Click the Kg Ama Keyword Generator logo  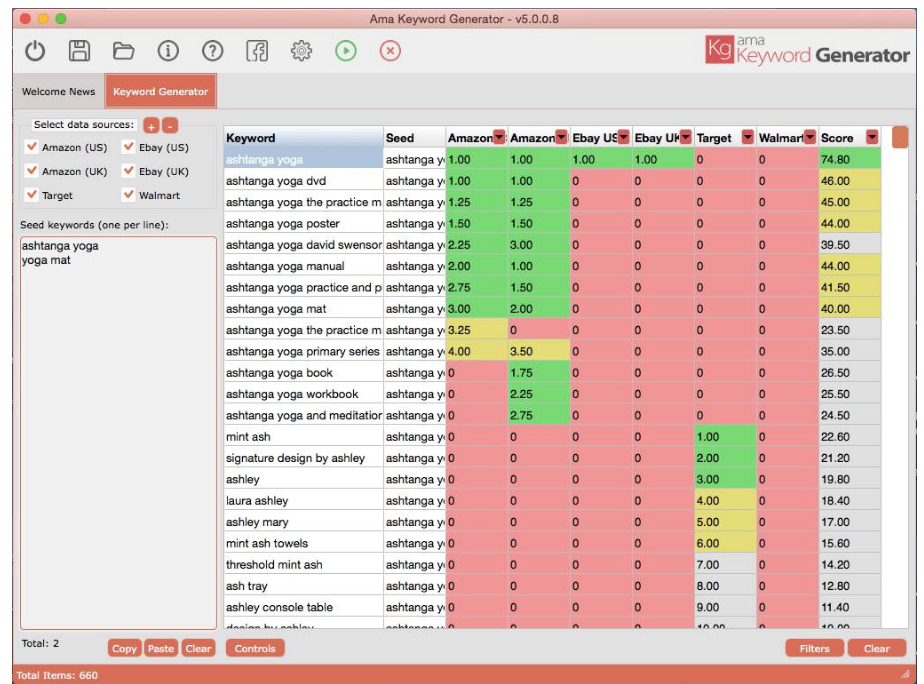coord(807,51)
